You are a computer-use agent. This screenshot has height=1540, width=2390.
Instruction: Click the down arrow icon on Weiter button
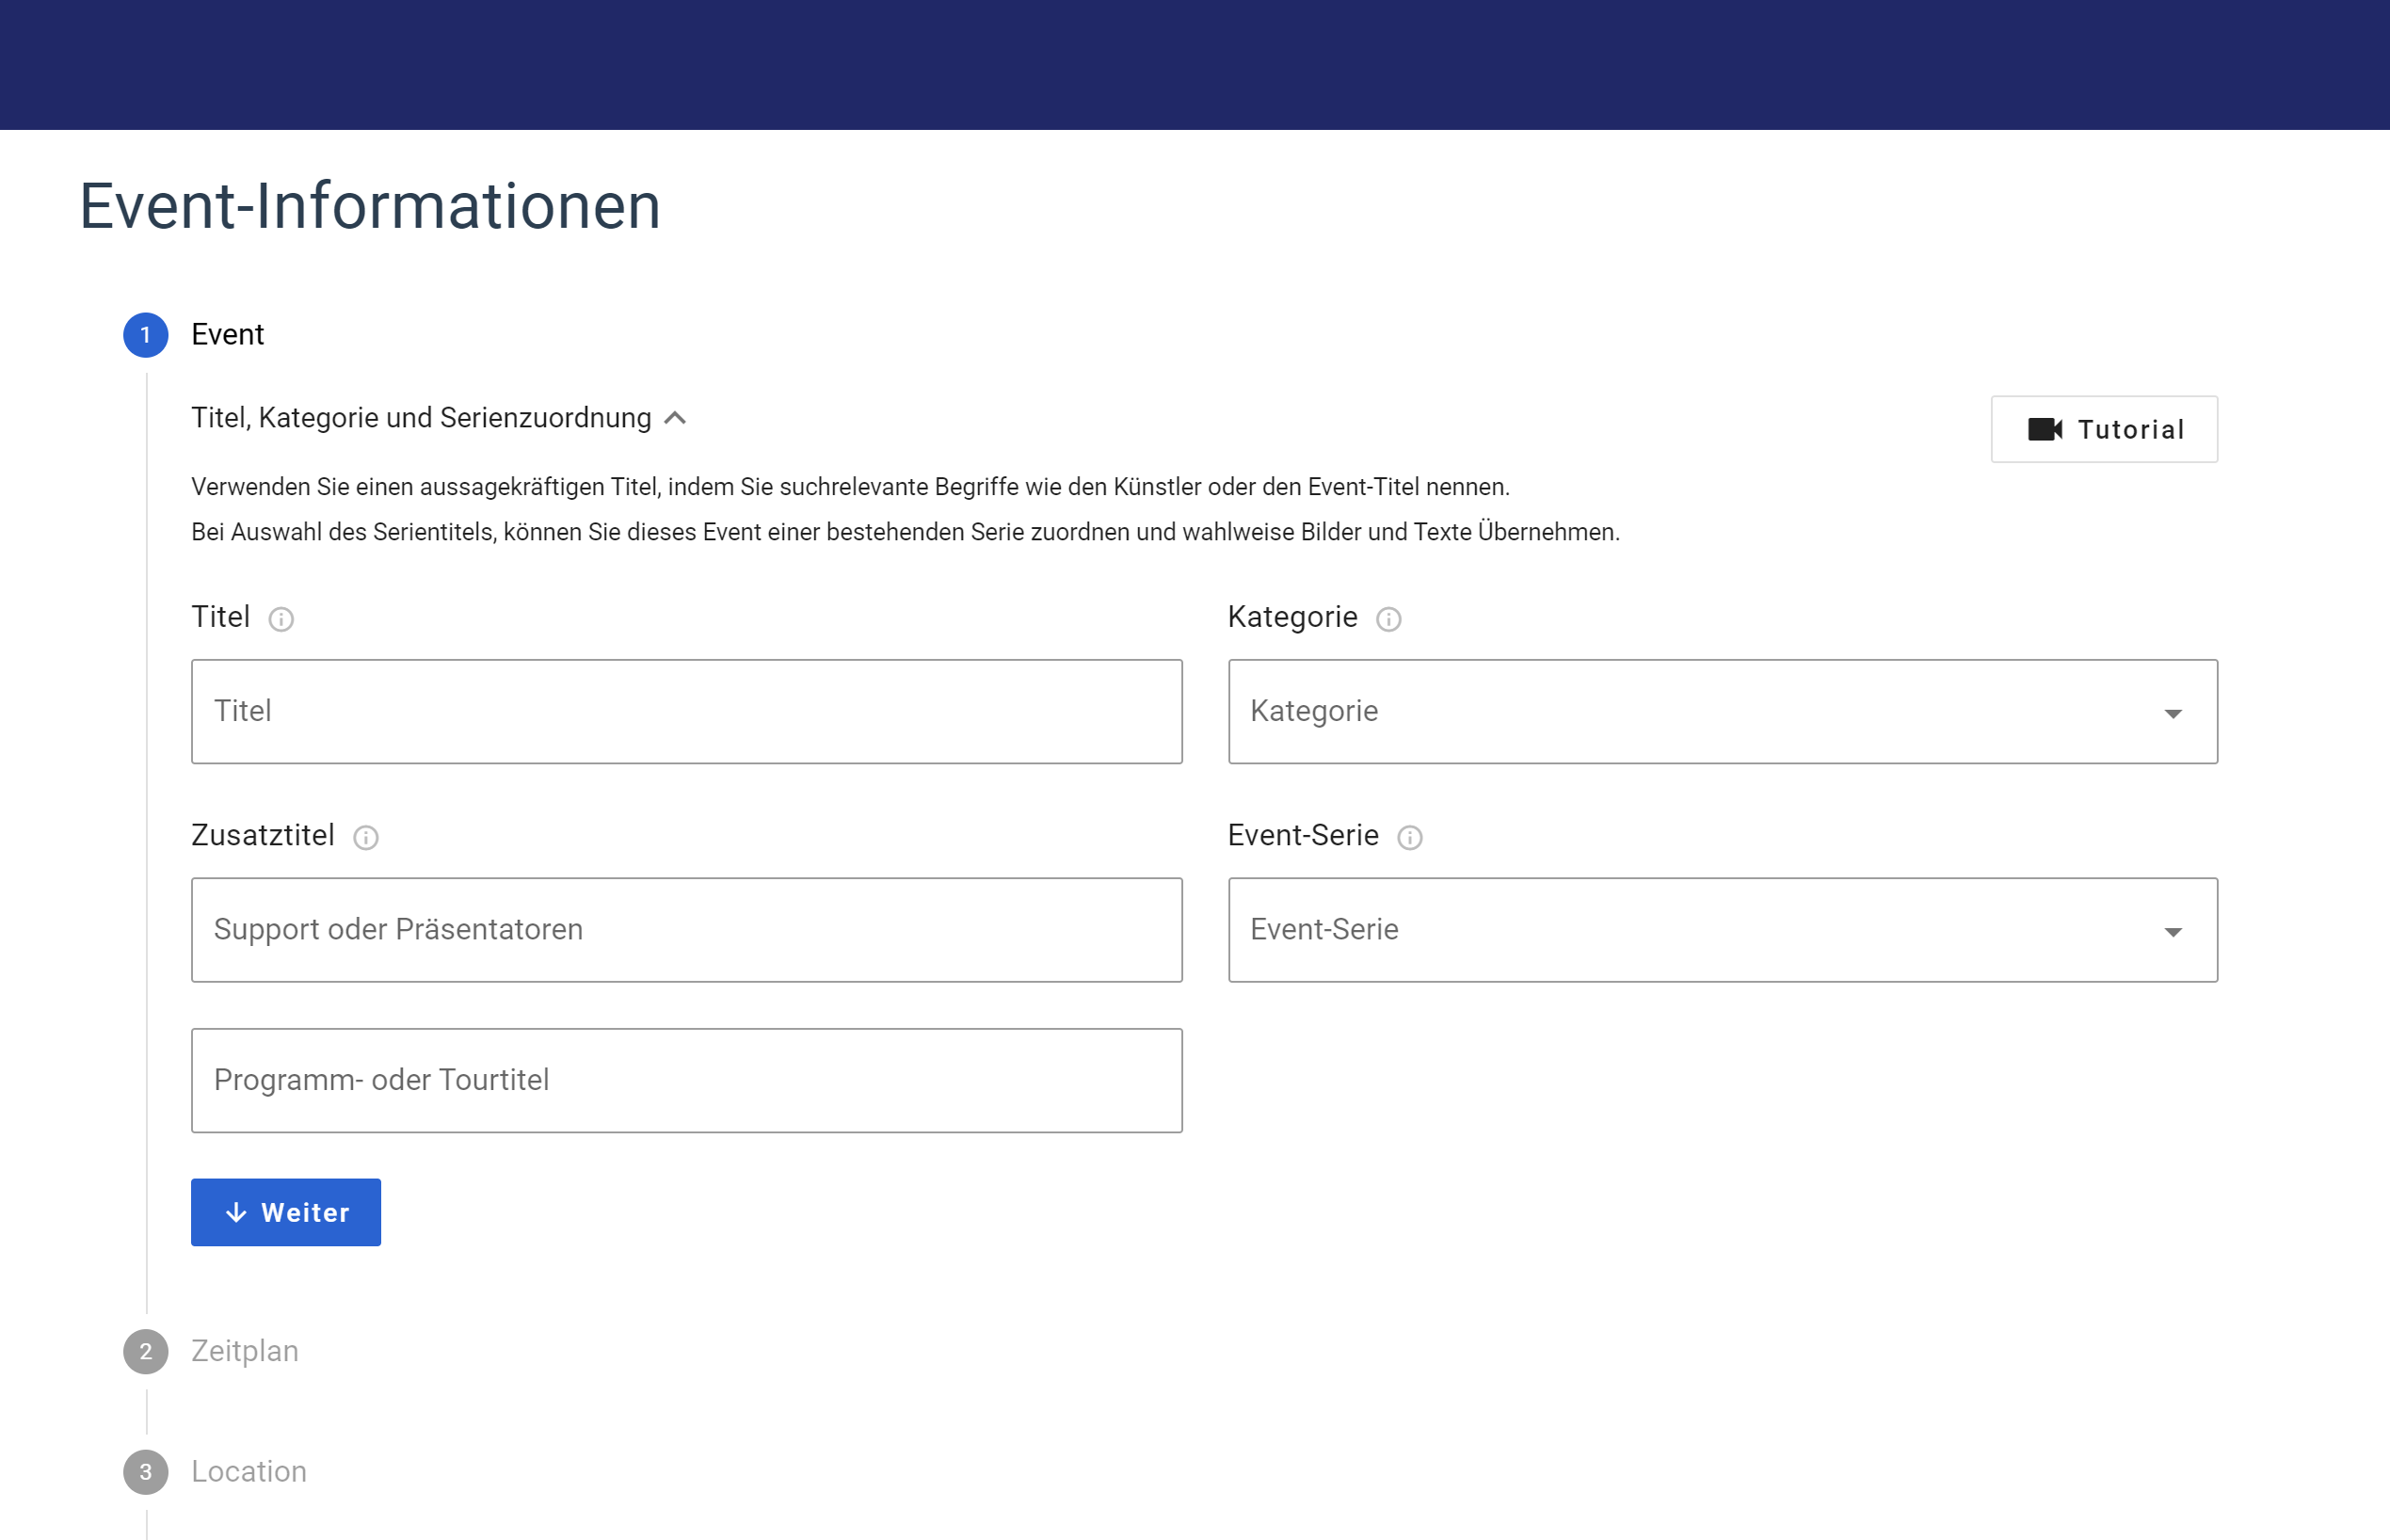click(x=236, y=1213)
